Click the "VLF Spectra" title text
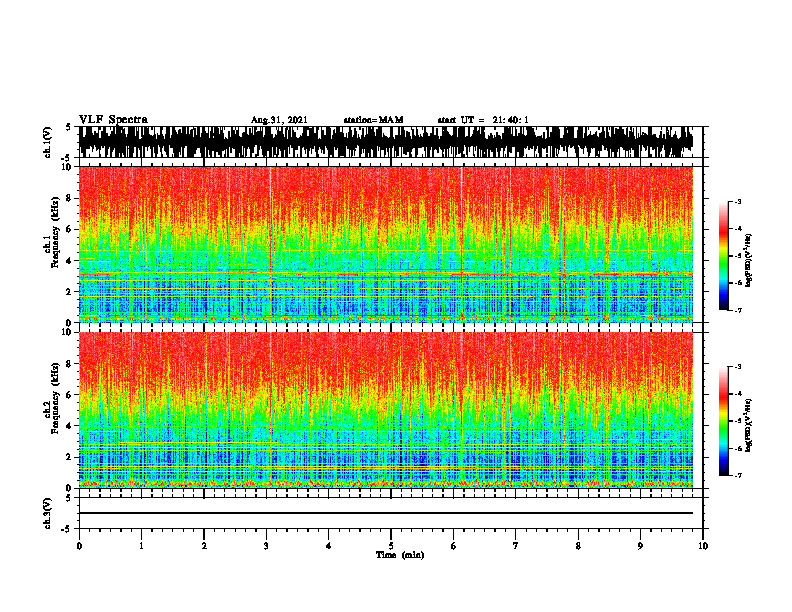The width and height of the screenshot is (792, 612). pyautogui.click(x=113, y=119)
